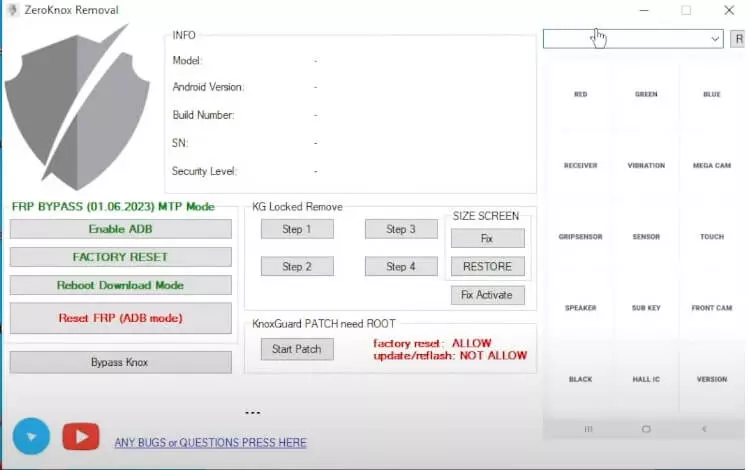Click Start Patch button
This screenshot has width=748, height=470.
coord(297,349)
